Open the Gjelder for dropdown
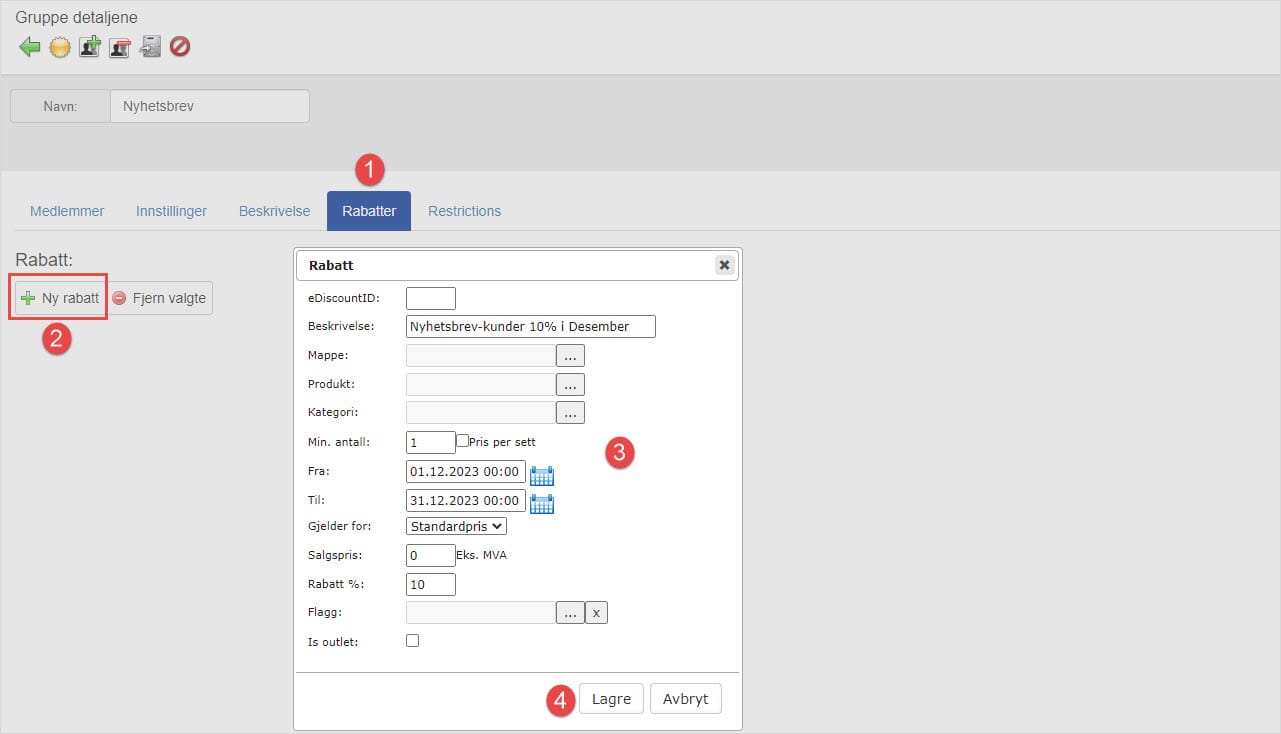The height and width of the screenshot is (734, 1281). coord(457,526)
